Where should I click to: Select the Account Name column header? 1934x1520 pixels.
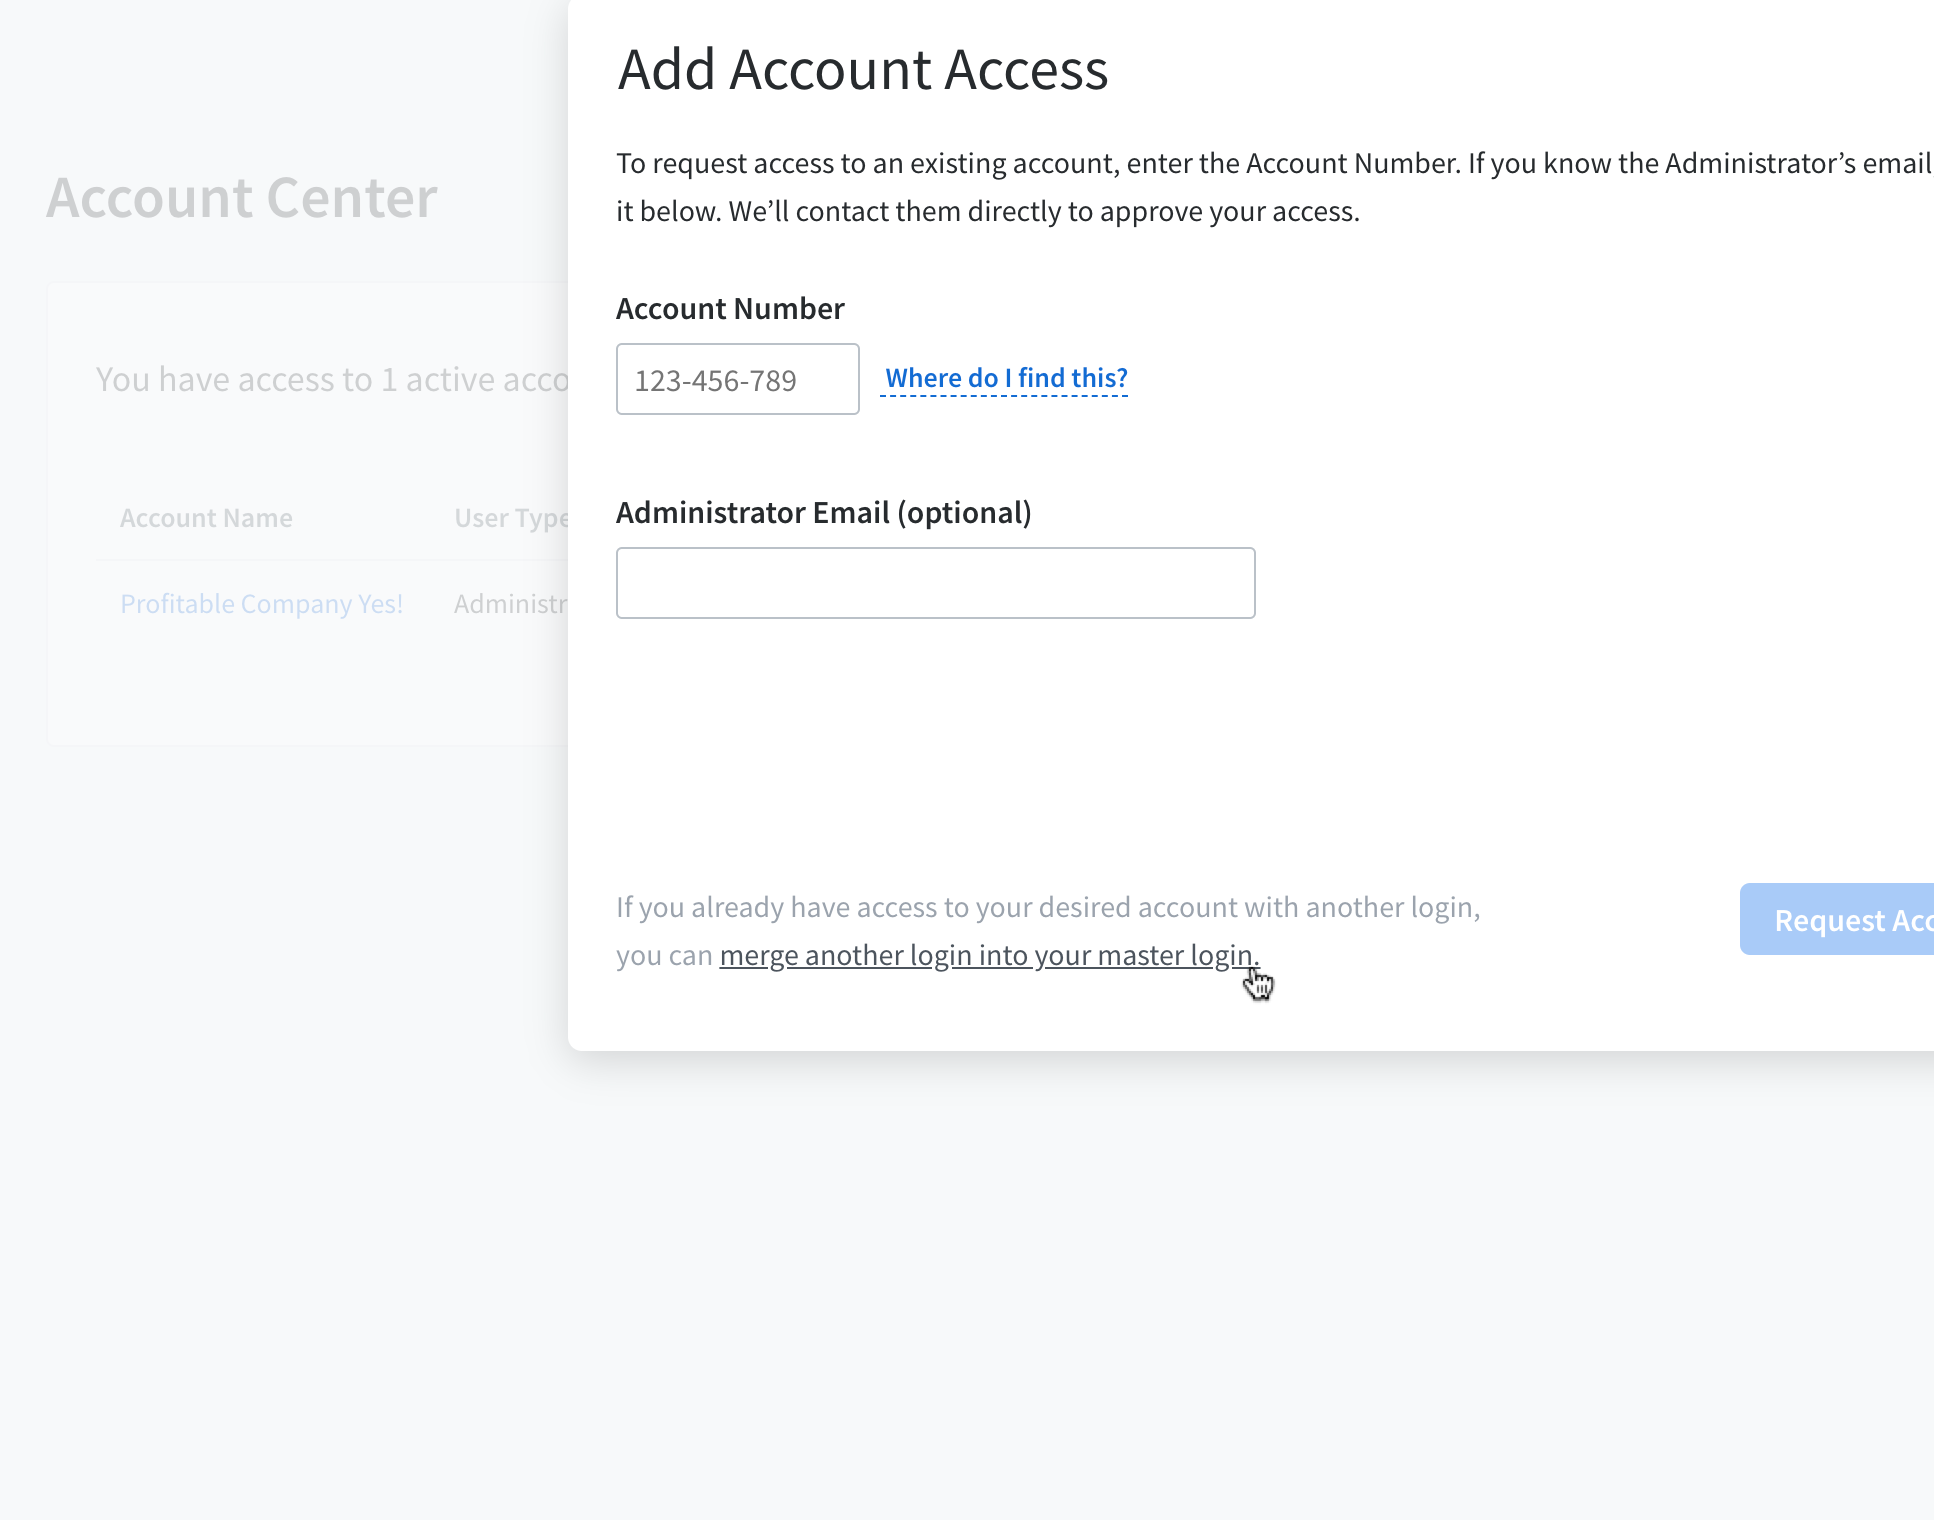(206, 518)
